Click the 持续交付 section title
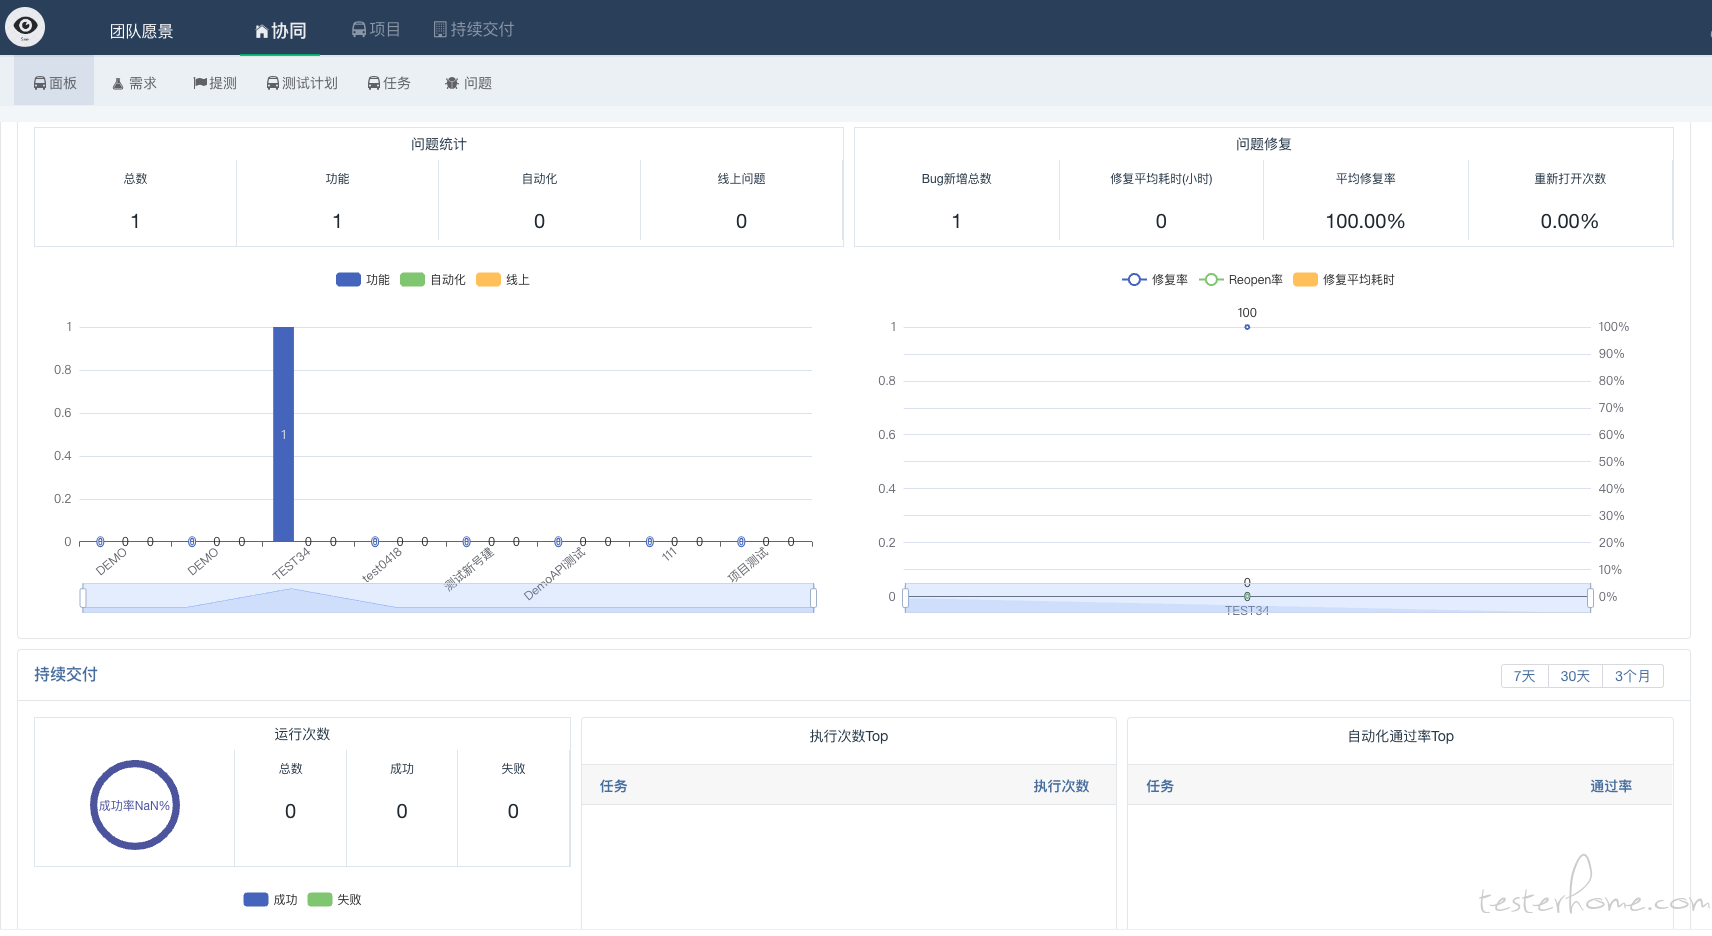The height and width of the screenshot is (936, 1712). coord(66,674)
